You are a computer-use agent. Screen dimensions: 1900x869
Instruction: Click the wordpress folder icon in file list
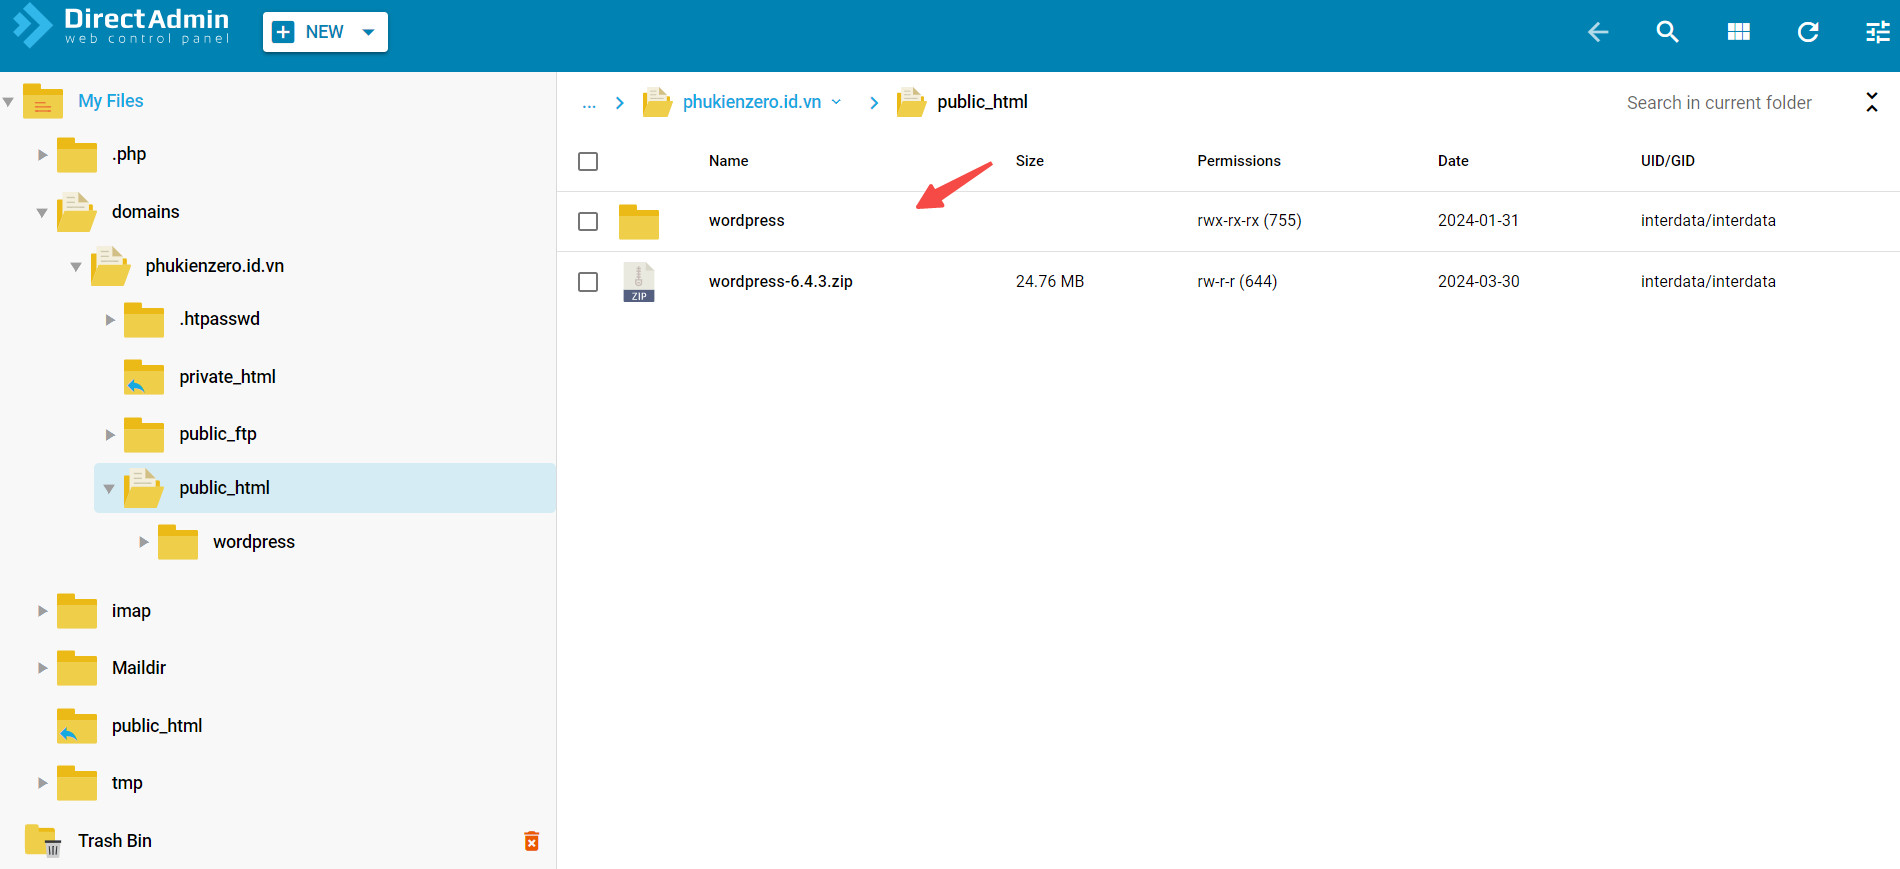coord(639,222)
